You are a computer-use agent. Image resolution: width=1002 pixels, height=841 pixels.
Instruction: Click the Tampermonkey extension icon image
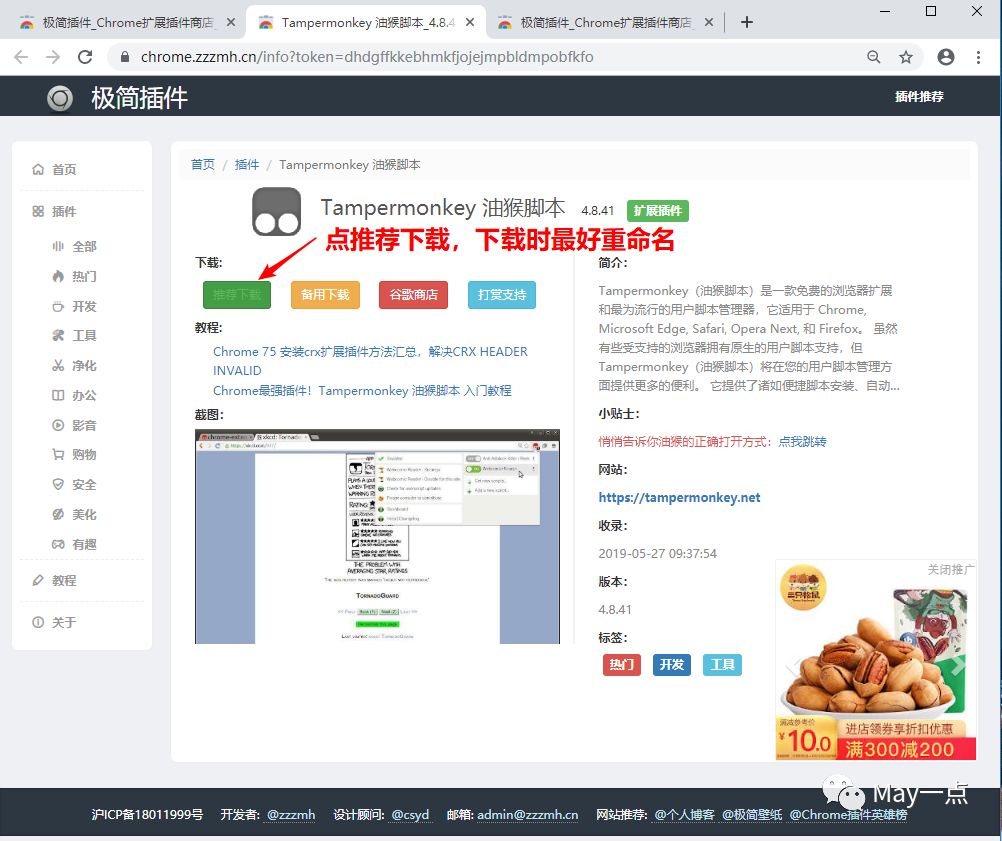pyautogui.click(x=277, y=212)
